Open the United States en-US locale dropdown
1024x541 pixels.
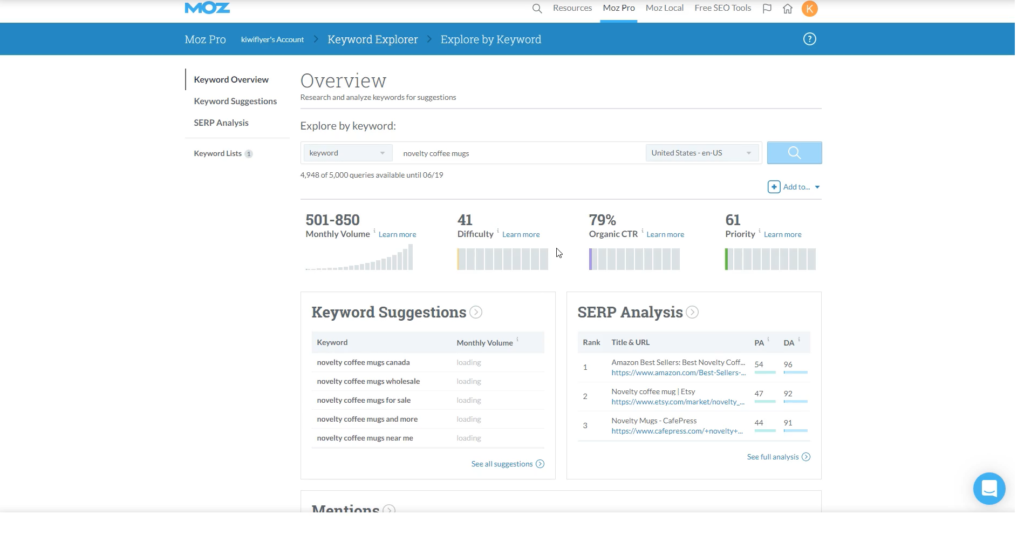coord(702,153)
